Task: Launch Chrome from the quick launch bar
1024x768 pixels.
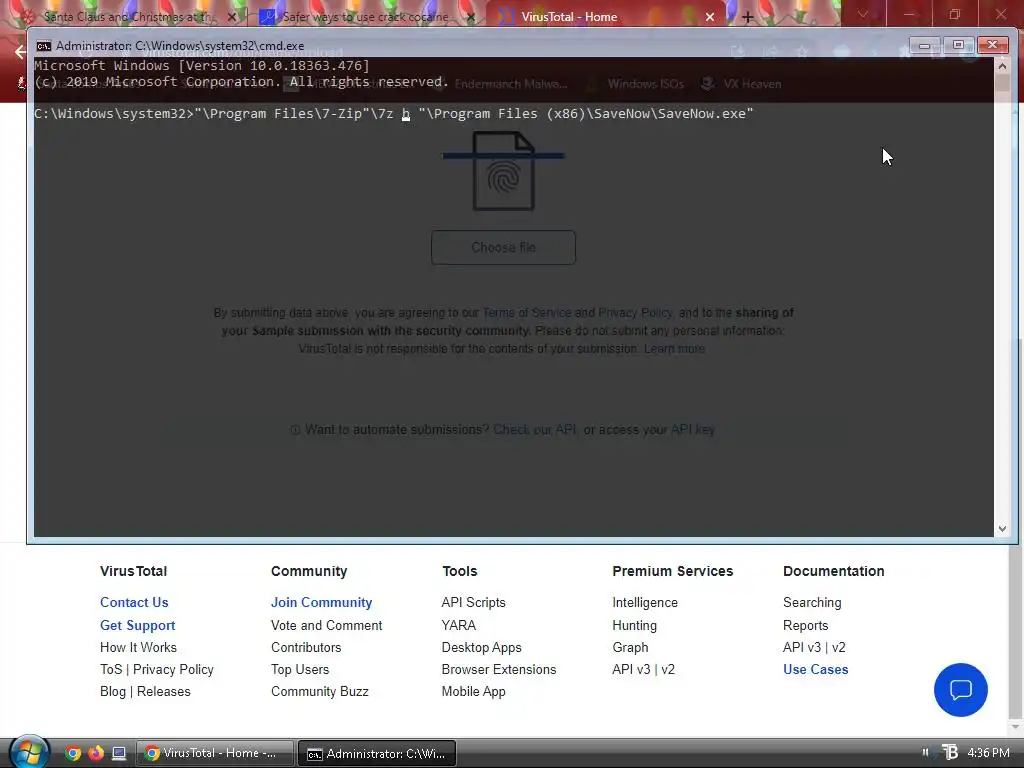Action: click(x=73, y=753)
